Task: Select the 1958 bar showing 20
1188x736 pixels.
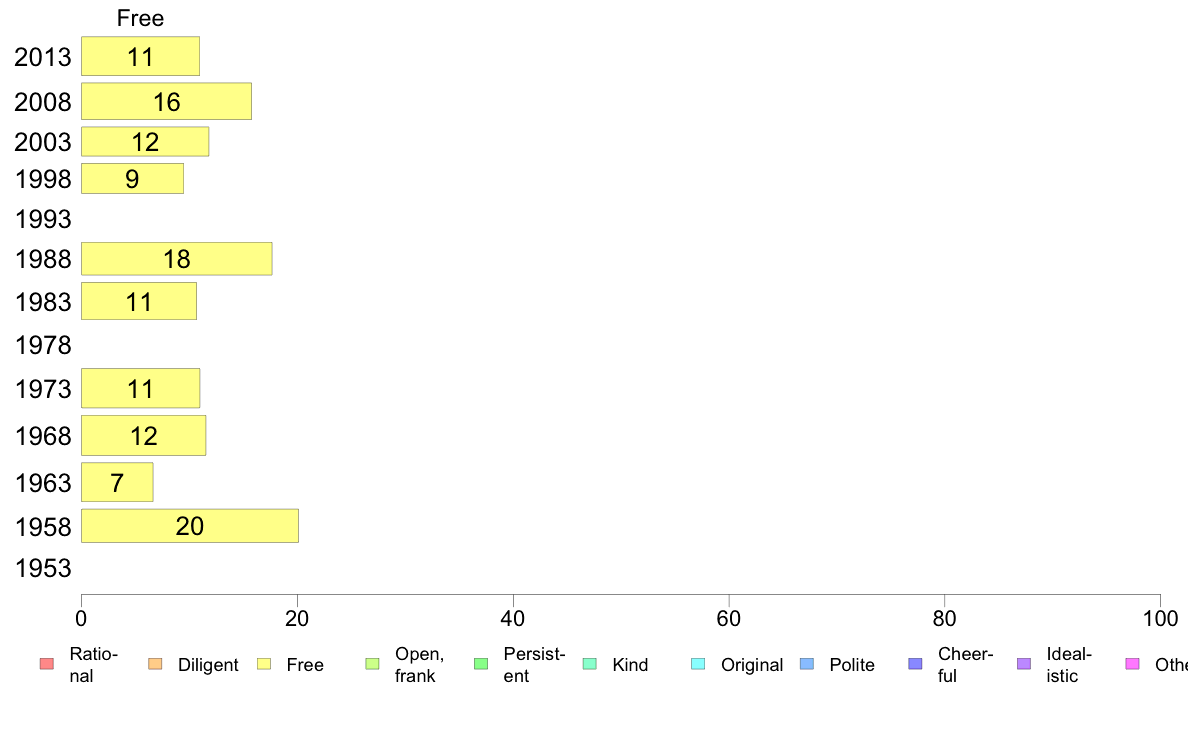Action: tap(190, 526)
